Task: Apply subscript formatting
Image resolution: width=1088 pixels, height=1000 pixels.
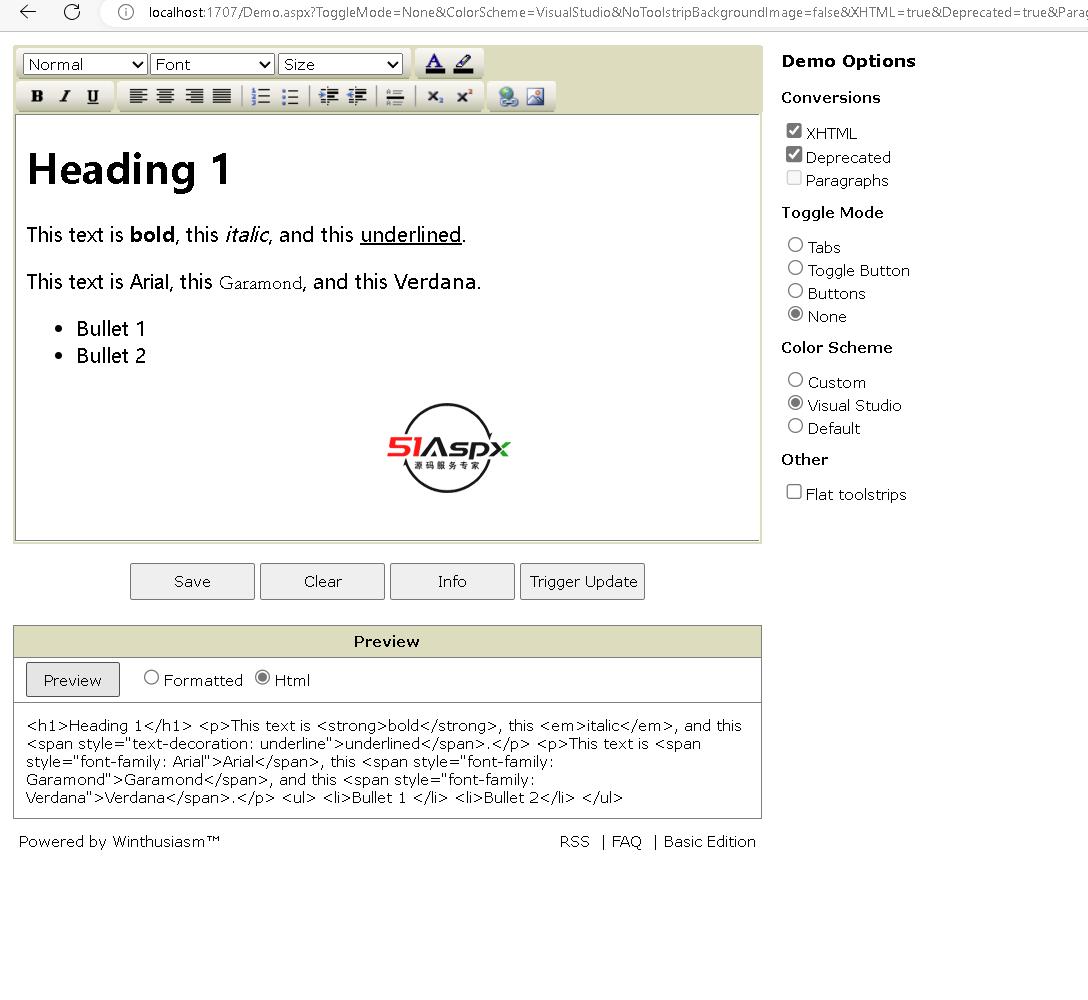Action: pyautogui.click(x=434, y=96)
